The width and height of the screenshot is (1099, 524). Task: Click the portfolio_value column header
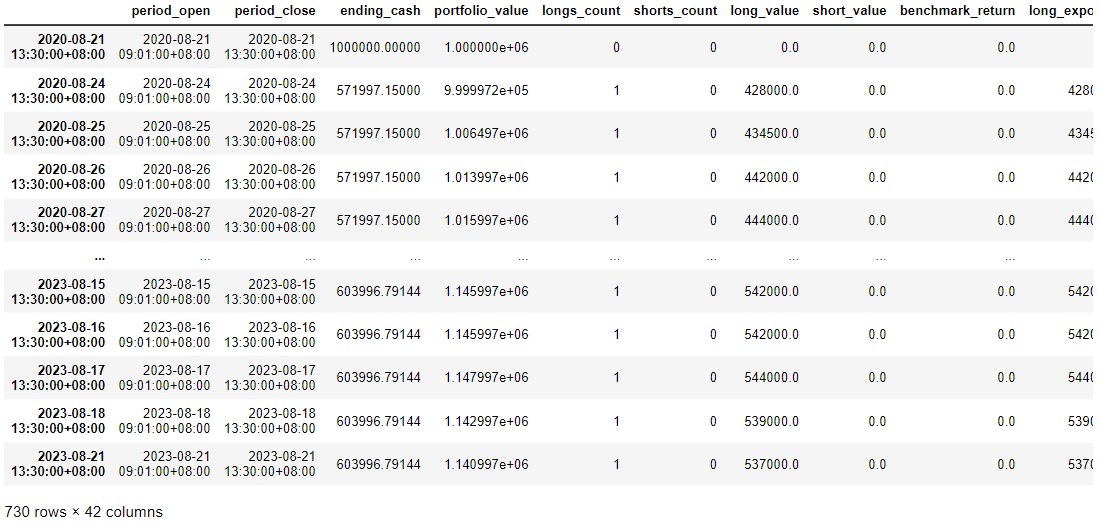tap(481, 11)
